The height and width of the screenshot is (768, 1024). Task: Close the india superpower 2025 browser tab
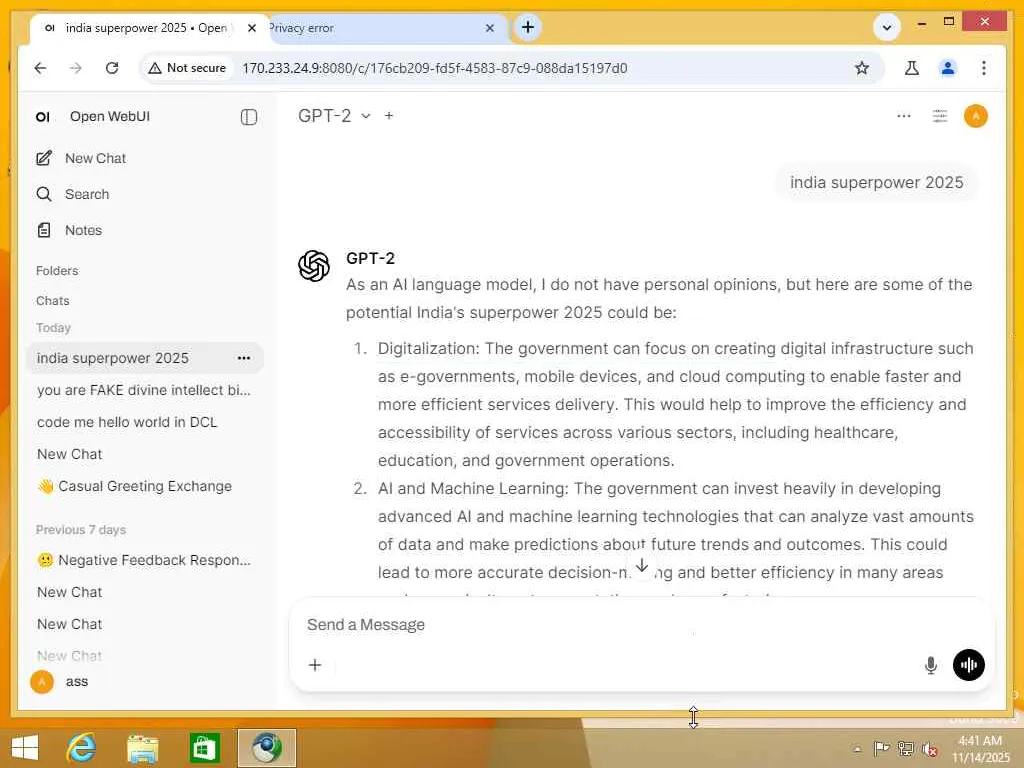click(251, 28)
